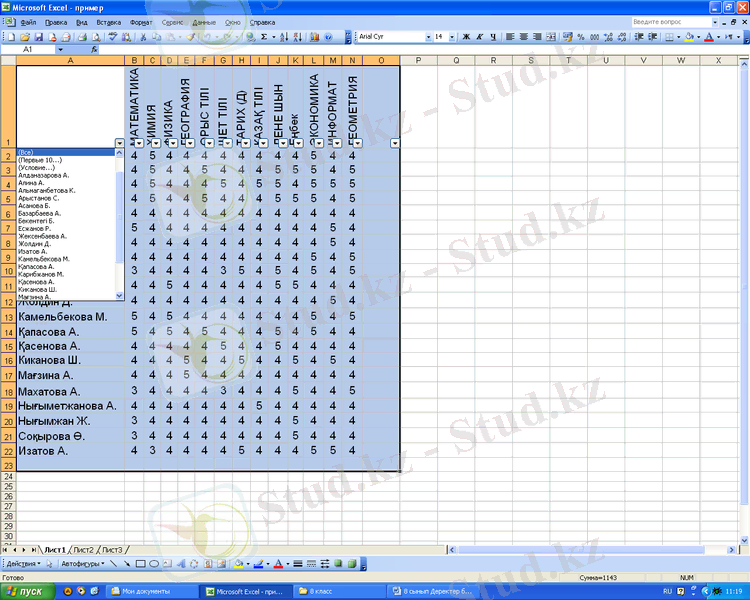Toggle italic formatting (К)

click(479, 37)
